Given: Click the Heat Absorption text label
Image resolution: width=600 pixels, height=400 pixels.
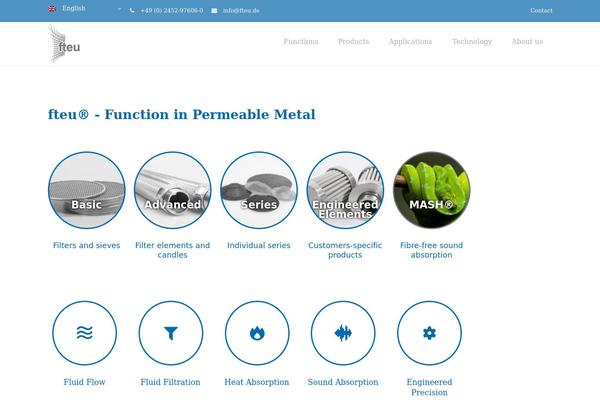Looking at the screenshot, I should (257, 382).
